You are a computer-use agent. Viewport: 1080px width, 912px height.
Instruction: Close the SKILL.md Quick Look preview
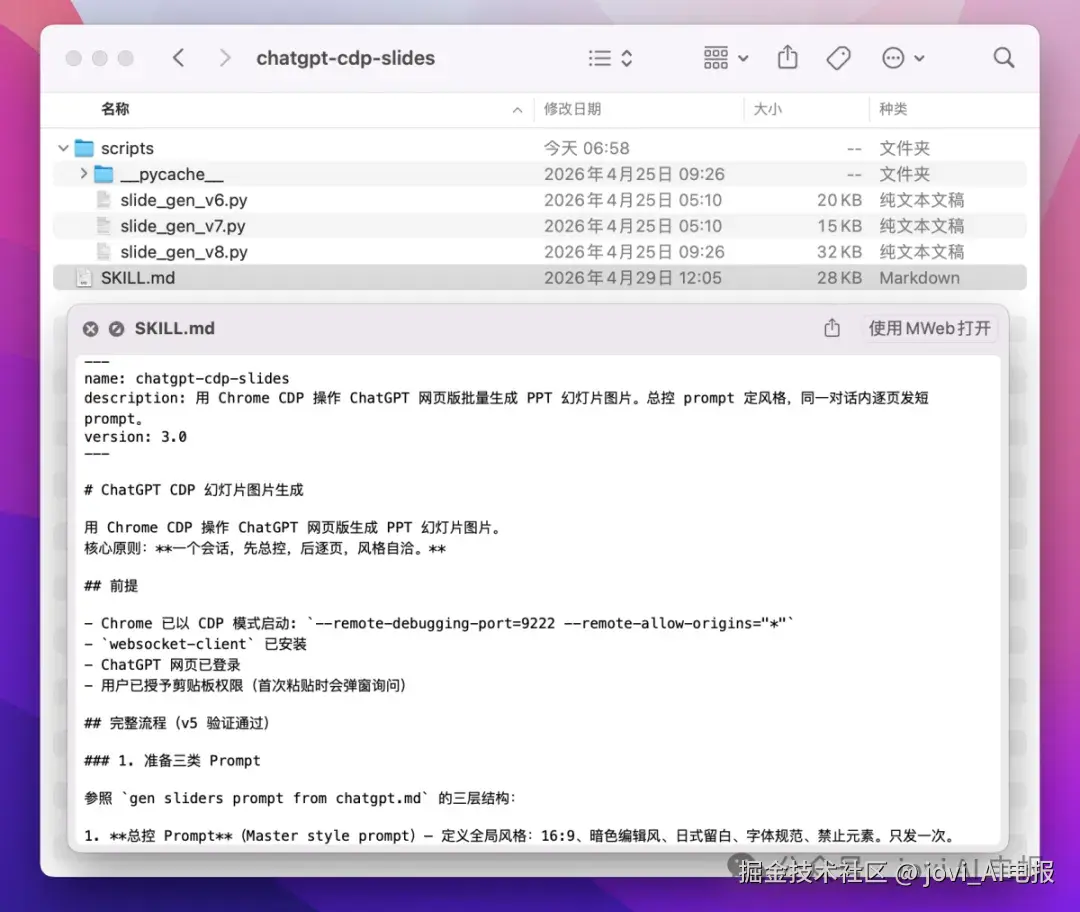(90, 329)
